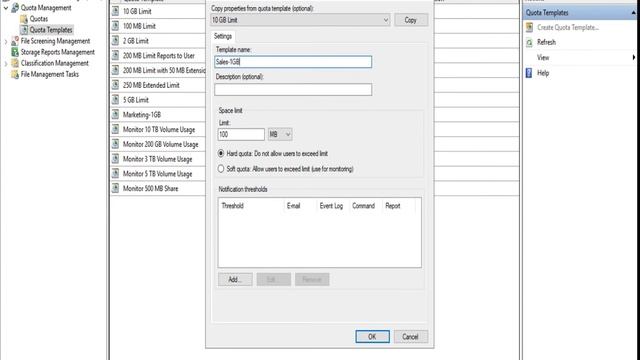Click the Monitor 3 TB Volume Usage icon

point(116,159)
